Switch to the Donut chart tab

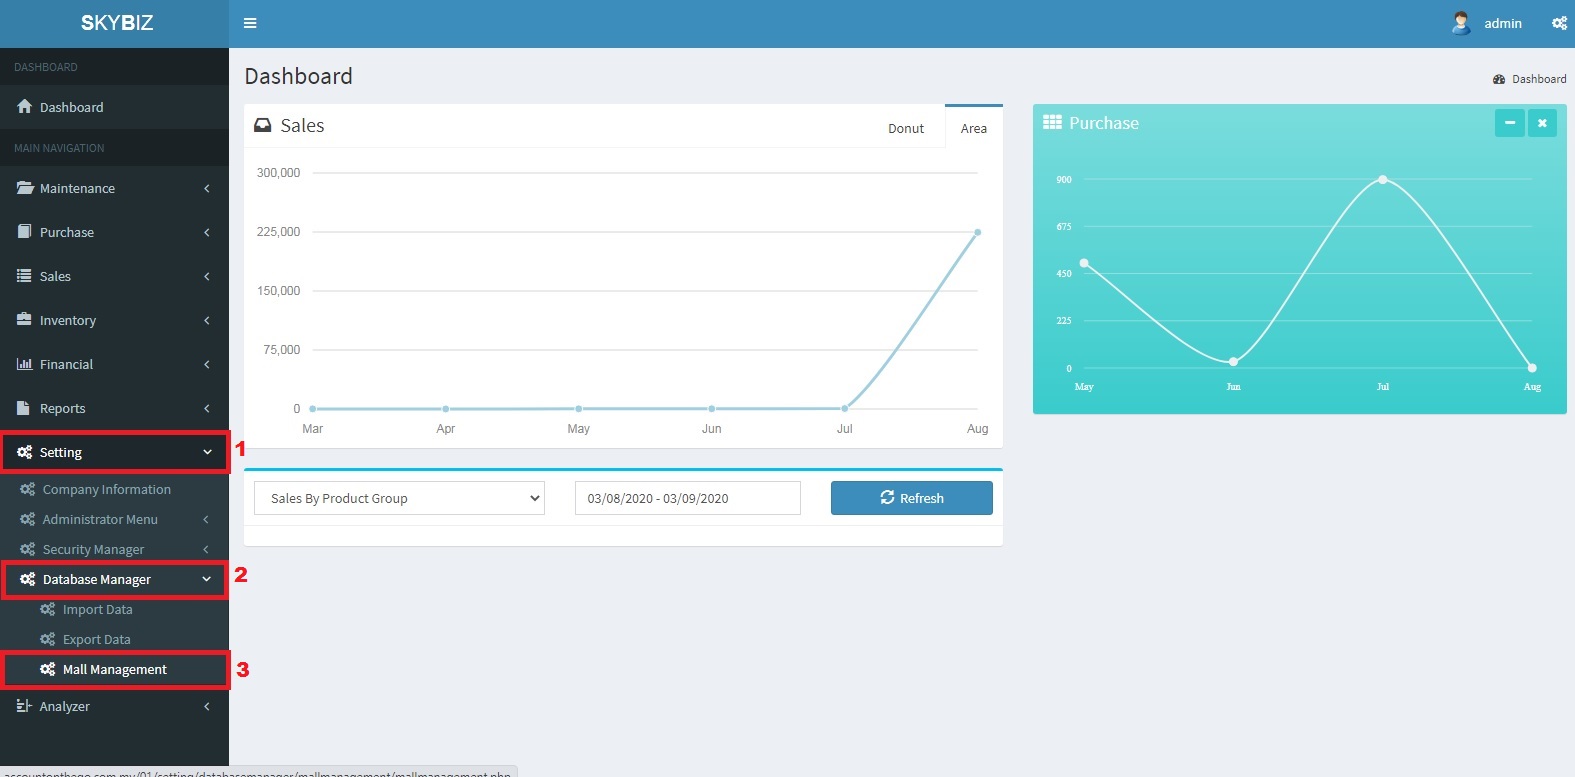tap(906, 128)
